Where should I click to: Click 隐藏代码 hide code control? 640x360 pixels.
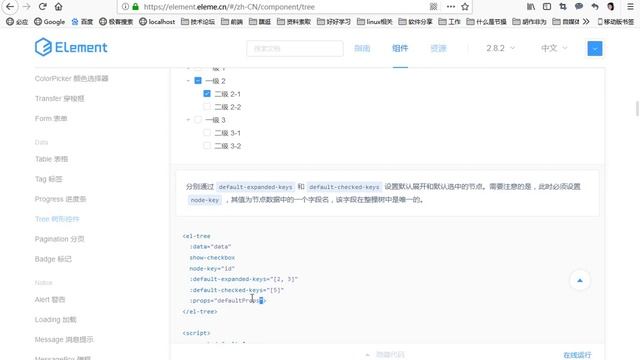385,355
